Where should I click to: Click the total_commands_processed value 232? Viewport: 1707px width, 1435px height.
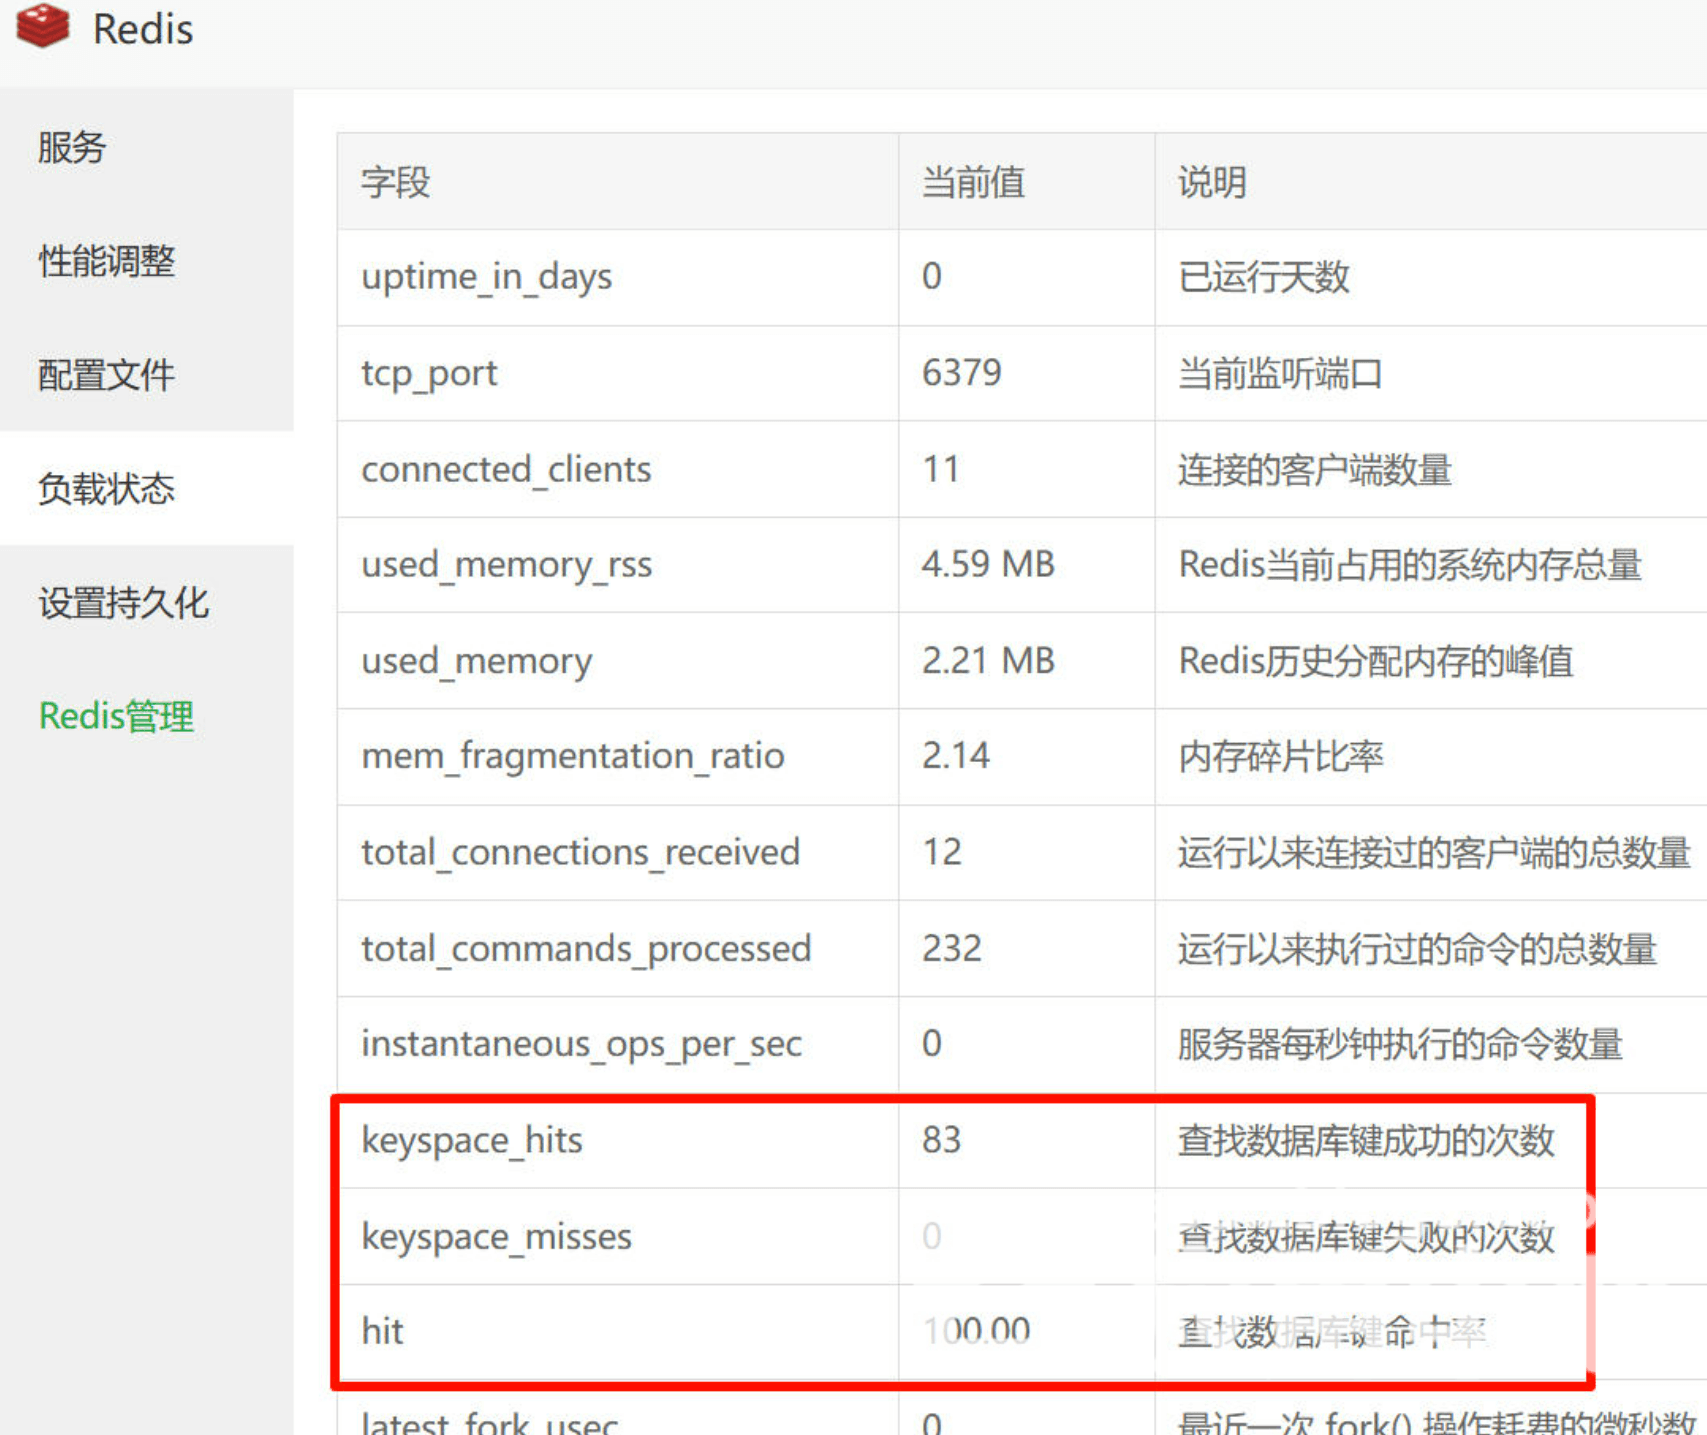tap(951, 948)
